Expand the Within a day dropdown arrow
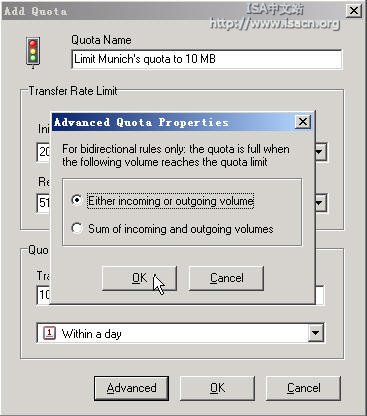Viewport: 367px width, 416px height. click(315, 332)
